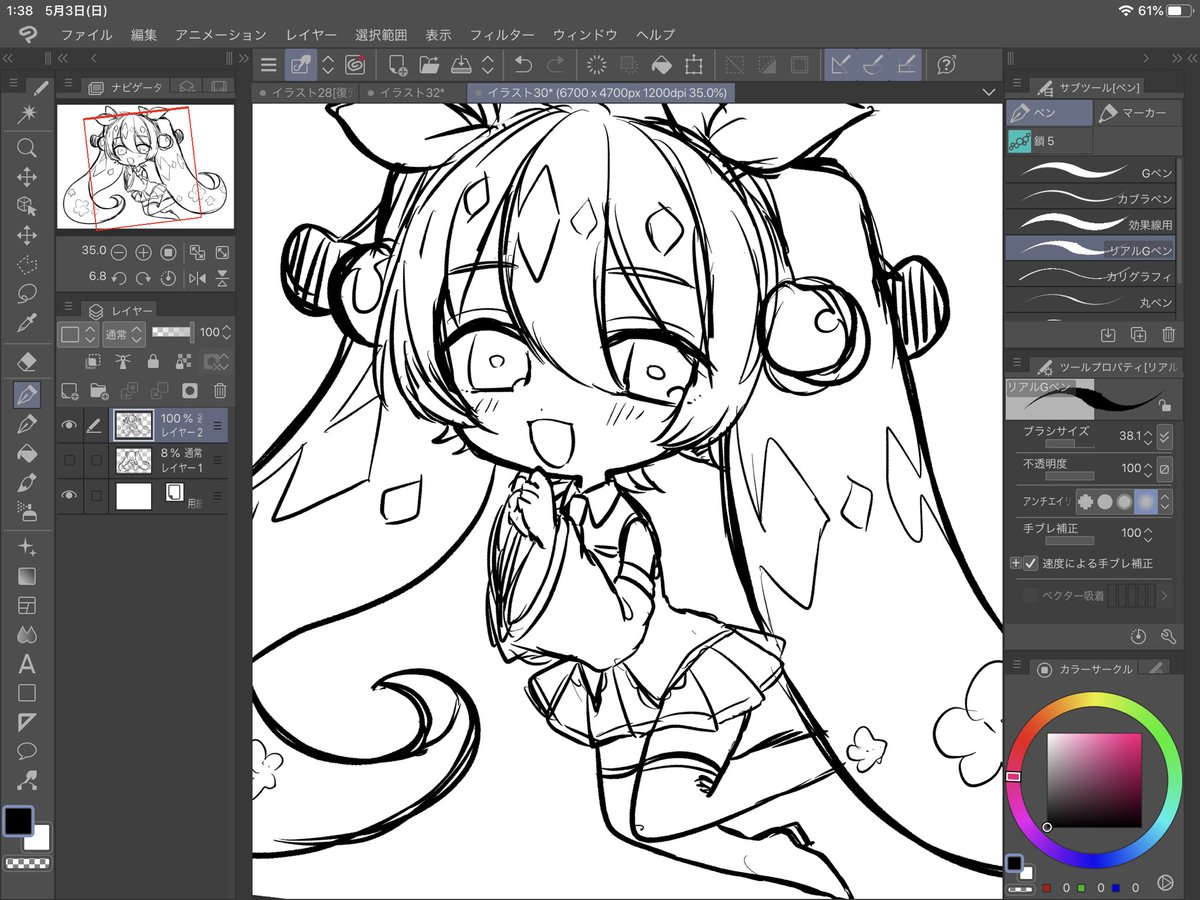This screenshot has width=1200, height=900.
Task: Select the Auto select wand tool
Action: click(27, 114)
